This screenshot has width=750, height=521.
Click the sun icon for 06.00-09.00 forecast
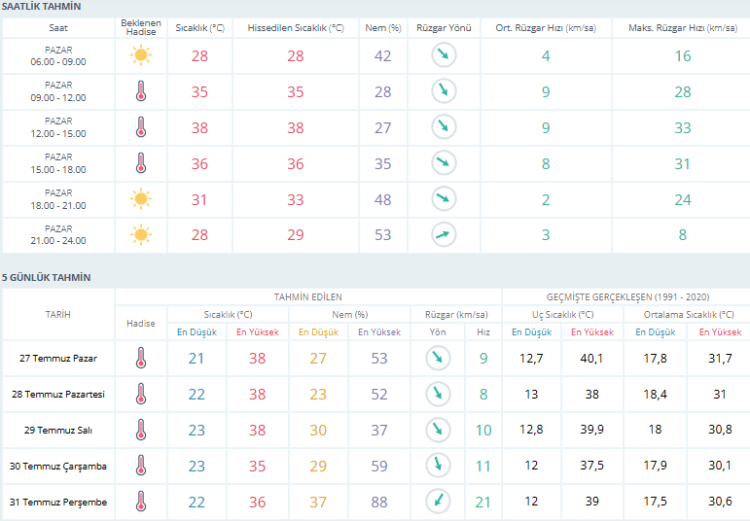click(141, 56)
